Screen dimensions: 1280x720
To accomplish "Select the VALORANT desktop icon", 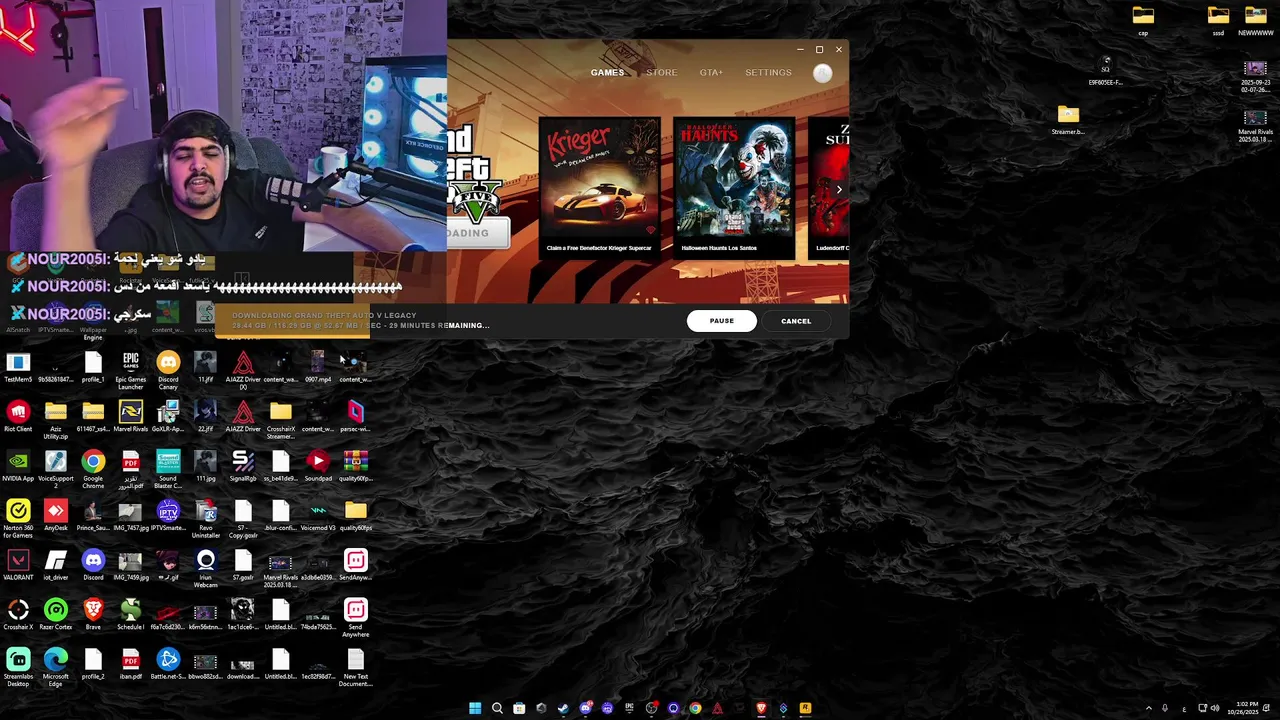I will pyautogui.click(x=18, y=565).
